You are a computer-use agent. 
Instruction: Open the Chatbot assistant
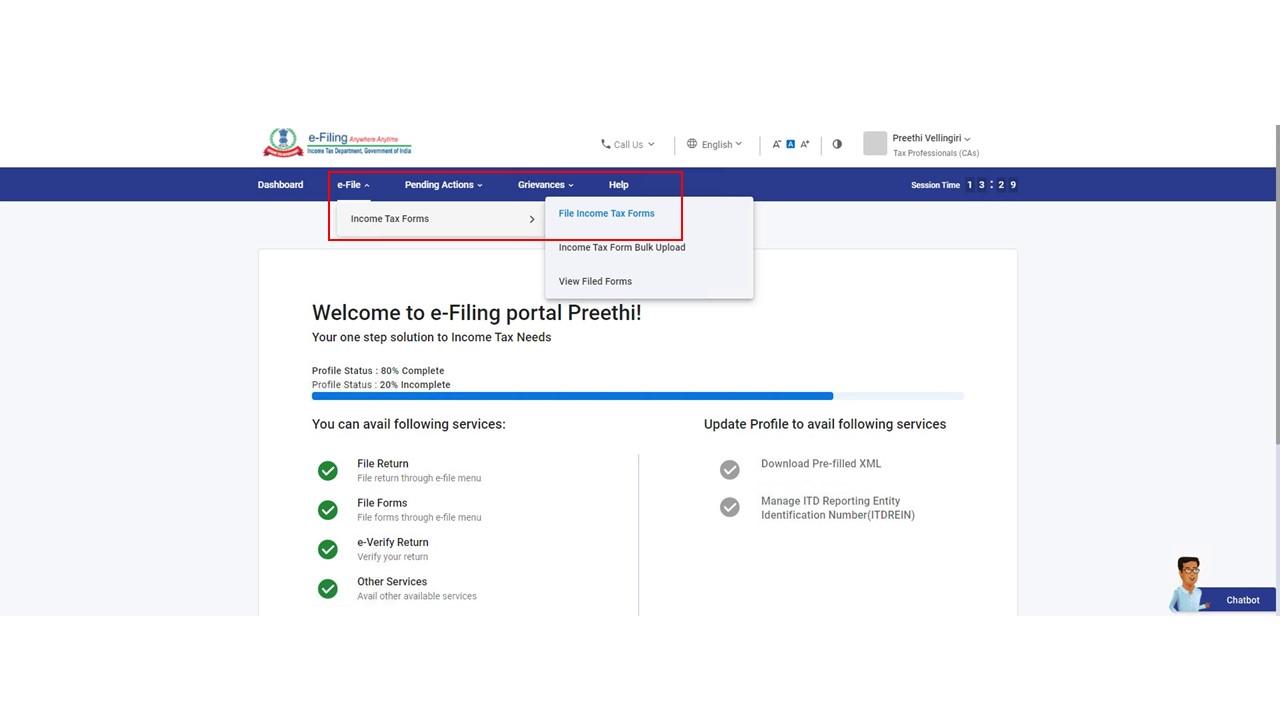click(x=1222, y=592)
